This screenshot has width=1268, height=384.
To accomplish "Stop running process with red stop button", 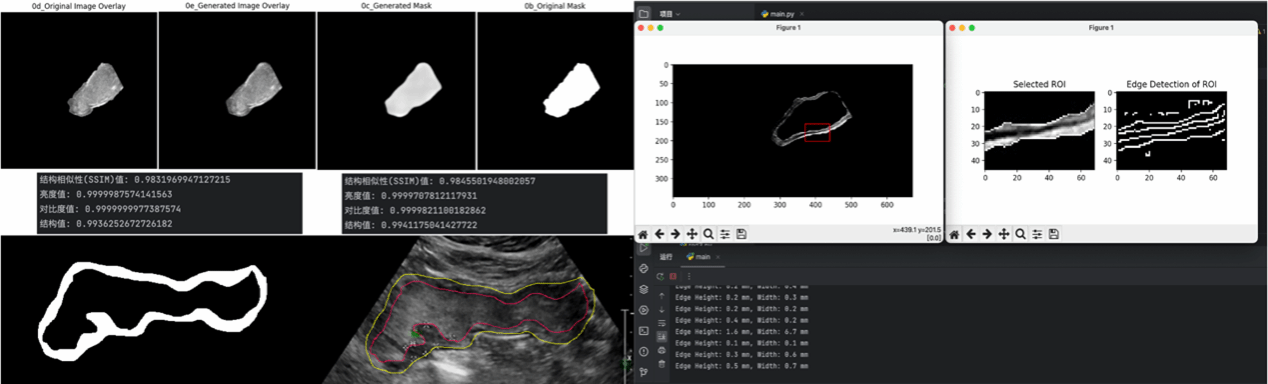I will coord(673,276).
